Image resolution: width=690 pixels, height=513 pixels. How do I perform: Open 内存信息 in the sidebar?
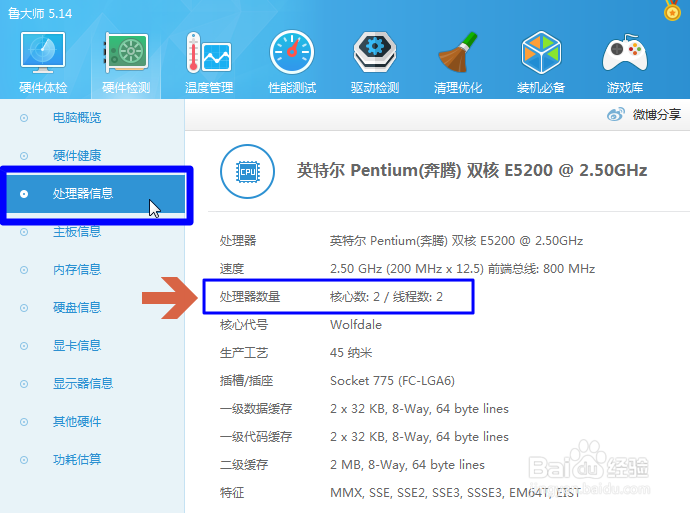(x=77, y=269)
